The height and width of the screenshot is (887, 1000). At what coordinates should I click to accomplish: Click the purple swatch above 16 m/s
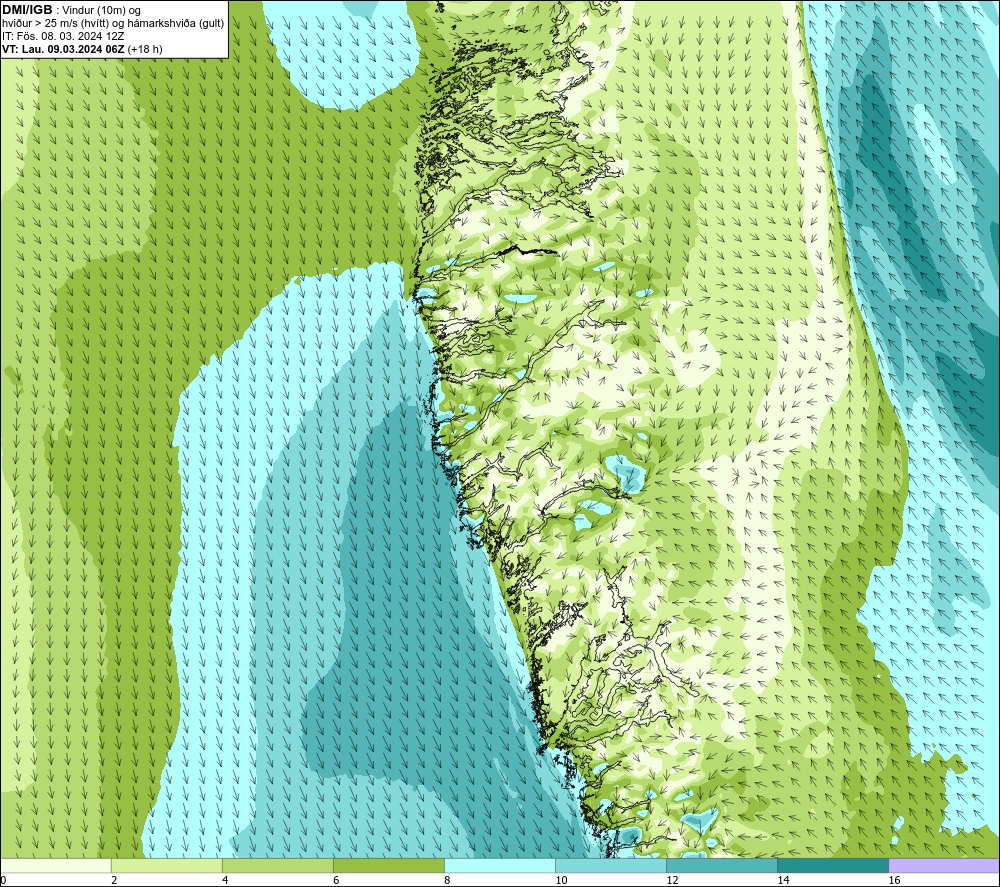[x=943, y=865]
